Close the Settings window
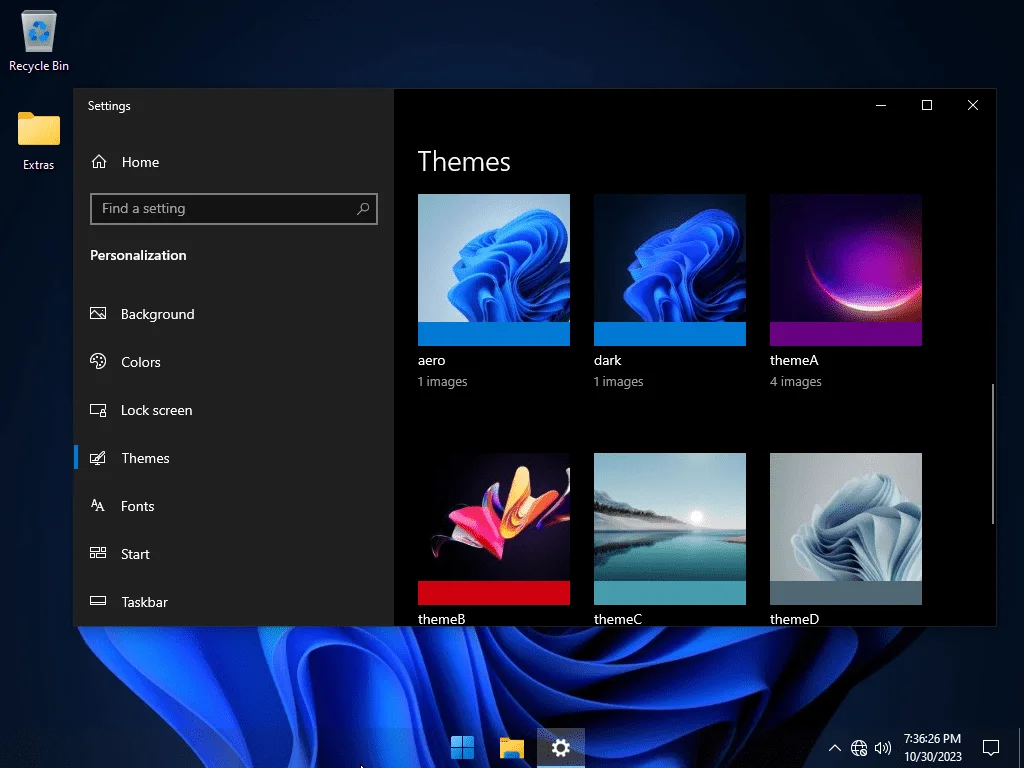Viewport: 1024px width, 768px height. (x=973, y=105)
